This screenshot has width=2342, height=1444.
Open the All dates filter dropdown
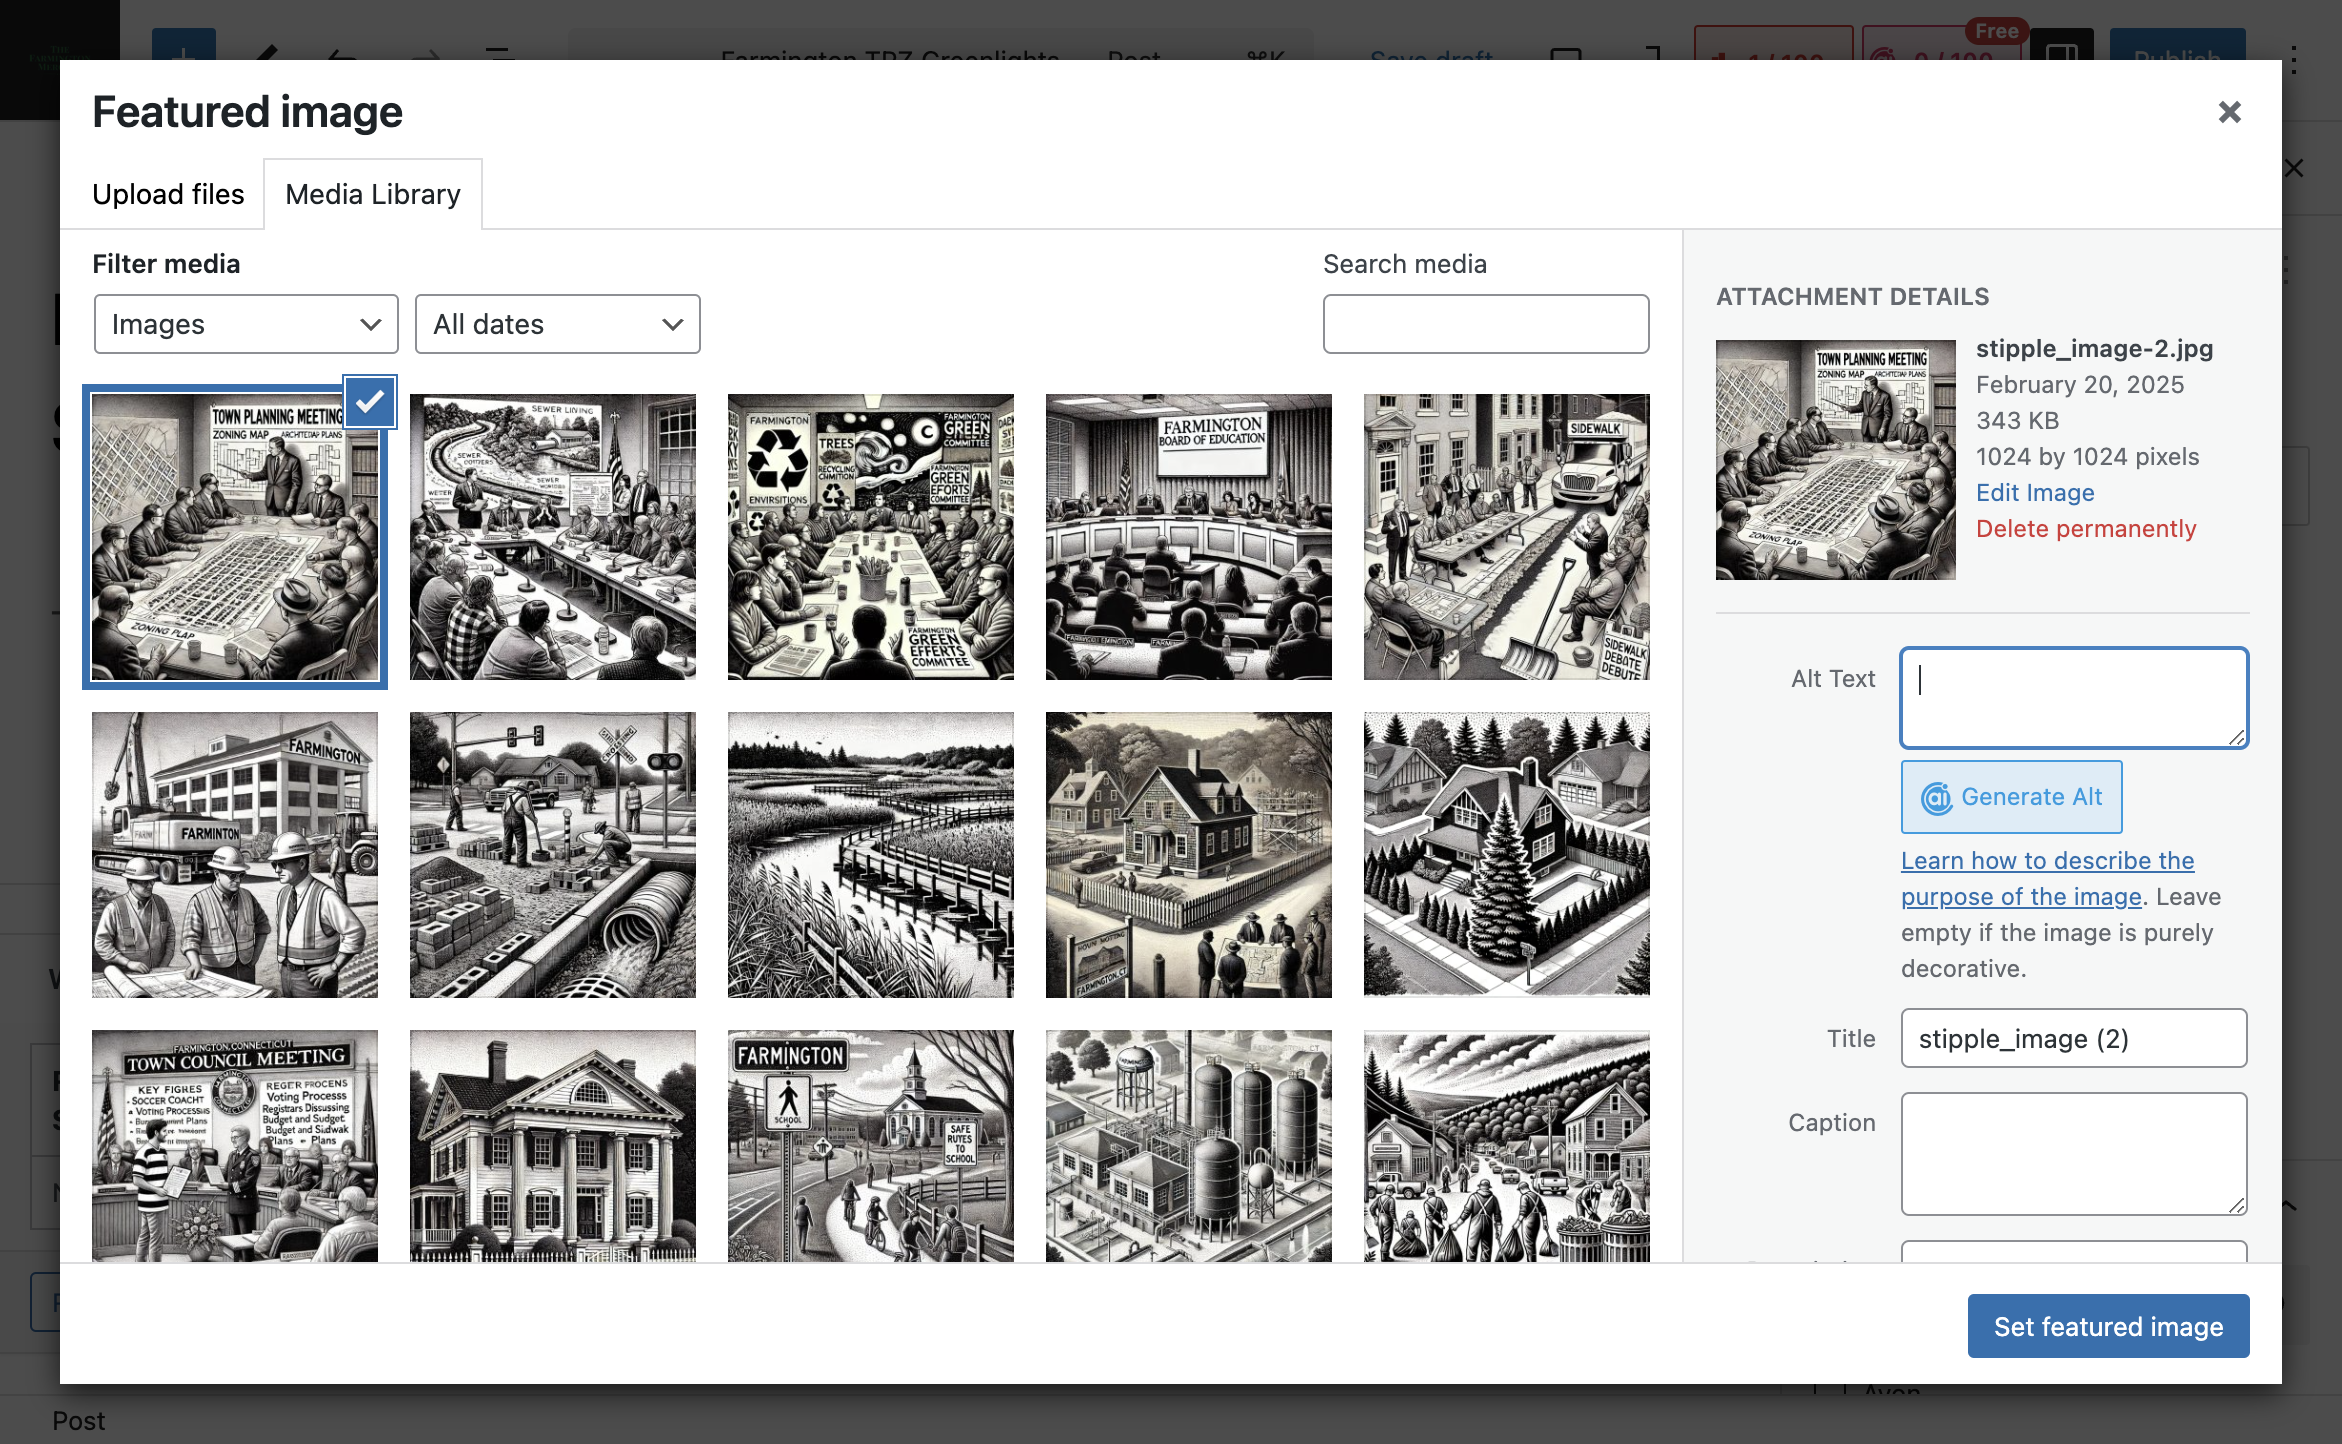point(557,324)
